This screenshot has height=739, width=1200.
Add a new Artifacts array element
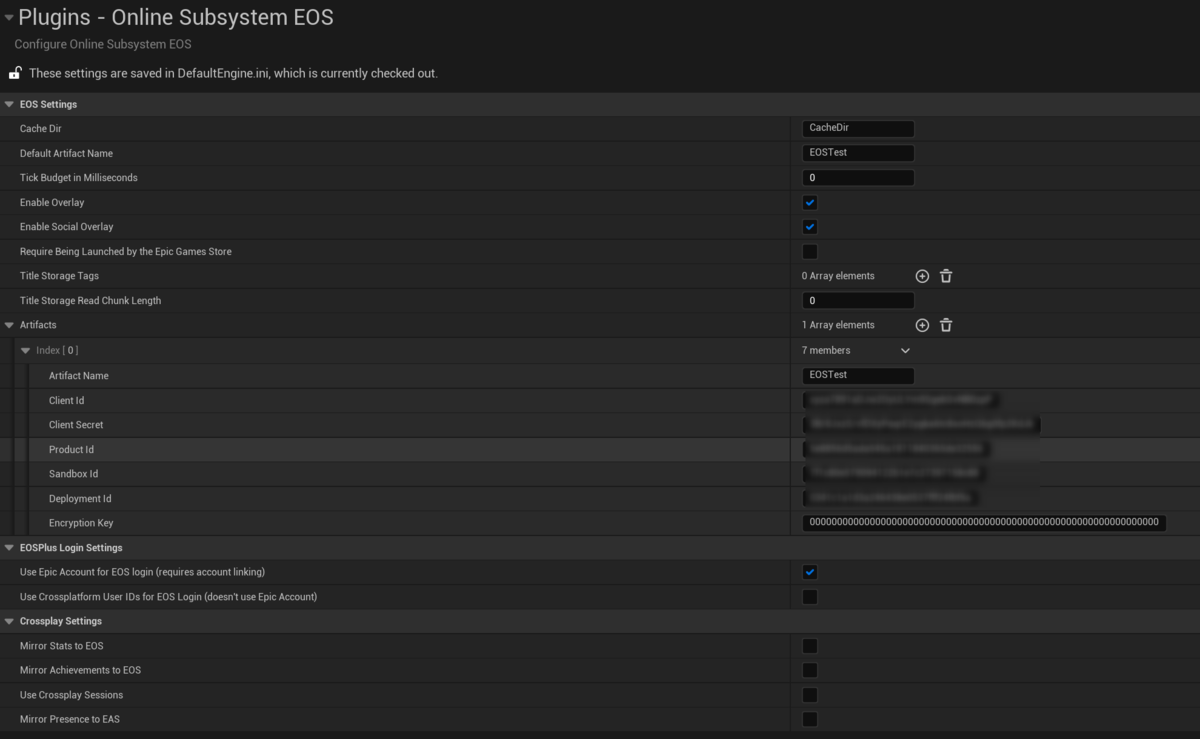coord(922,325)
